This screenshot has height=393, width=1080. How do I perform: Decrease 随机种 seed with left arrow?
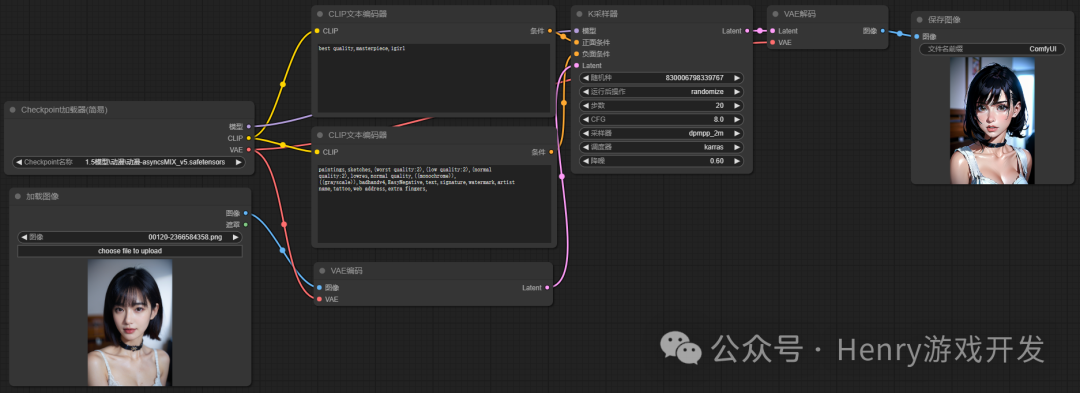click(x=586, y=78)
